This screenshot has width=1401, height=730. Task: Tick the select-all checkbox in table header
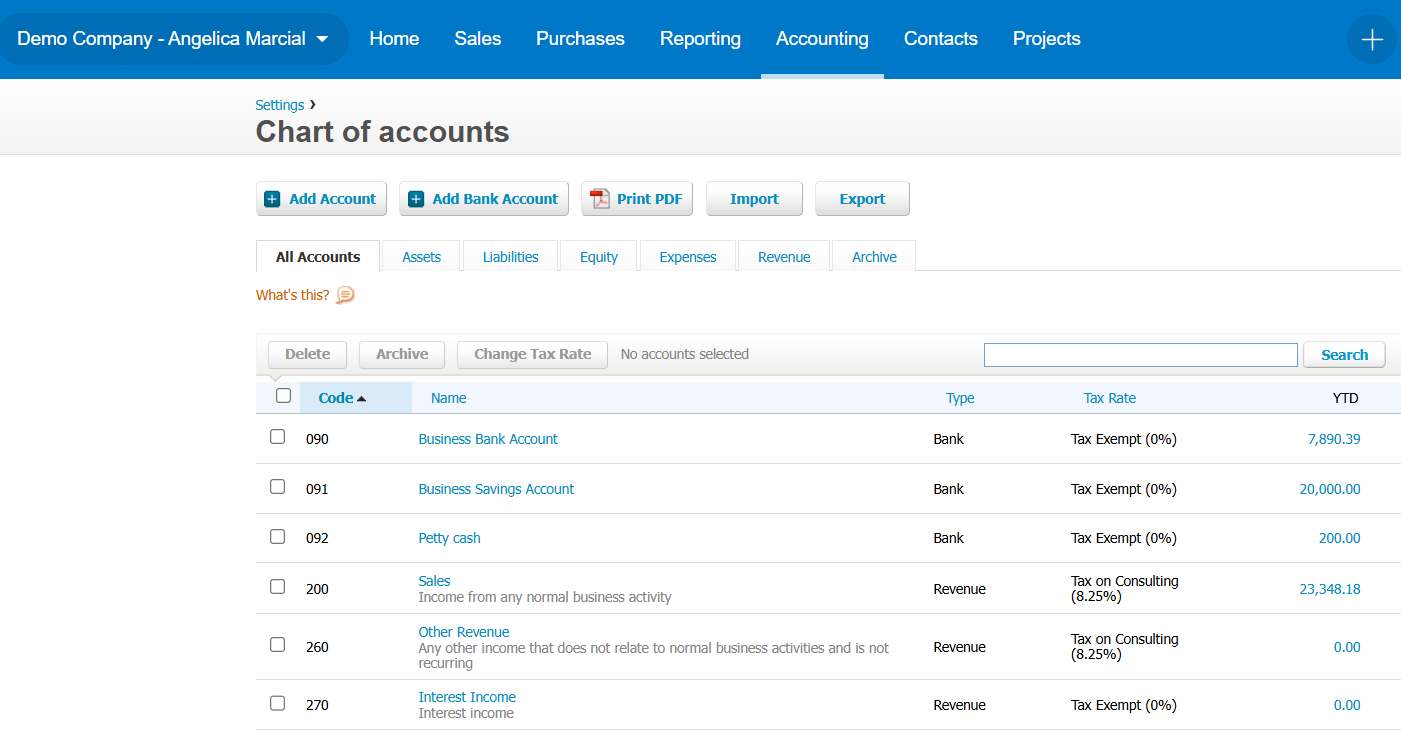click(x=283, y=396)
